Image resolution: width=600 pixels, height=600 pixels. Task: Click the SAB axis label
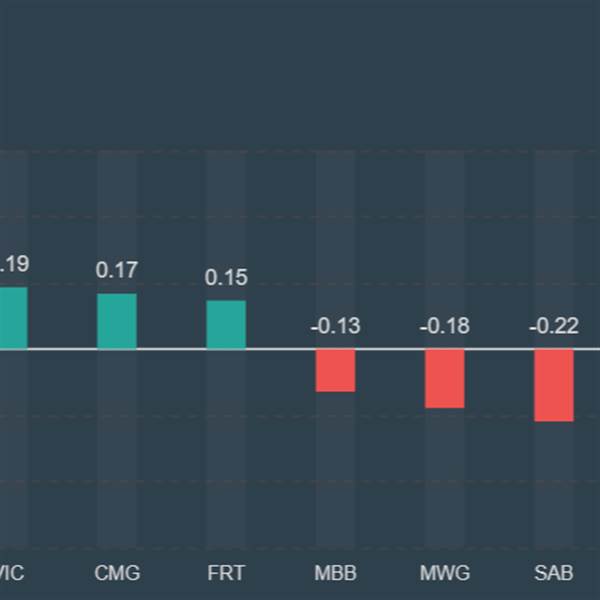pos(553,573)
